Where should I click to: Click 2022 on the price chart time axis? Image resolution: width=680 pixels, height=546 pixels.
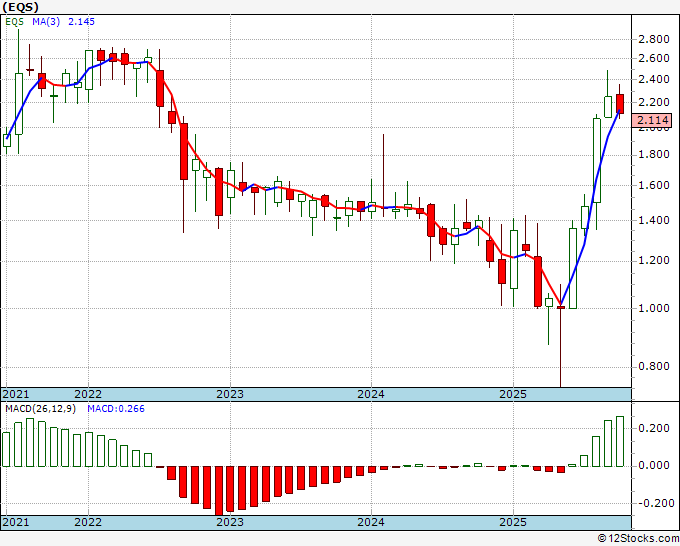pos(88,394)
